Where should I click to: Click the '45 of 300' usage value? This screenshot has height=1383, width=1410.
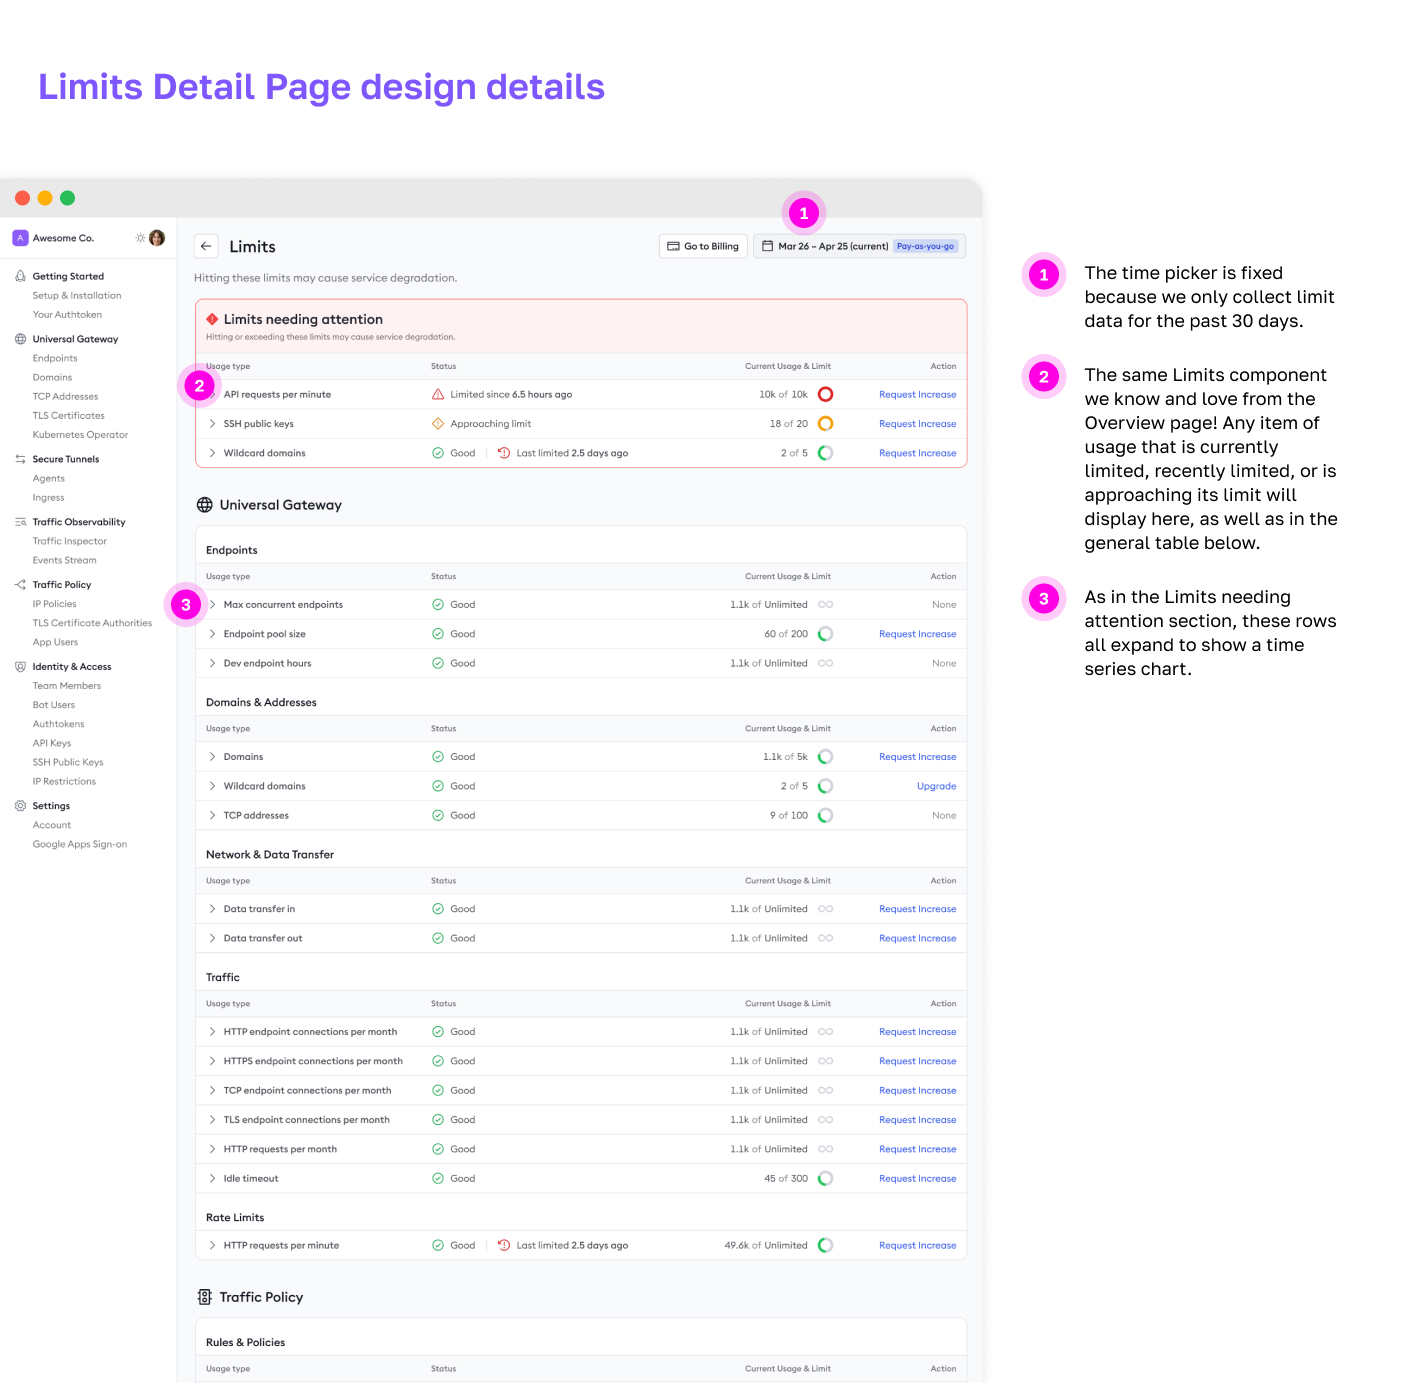[786, 1179]
